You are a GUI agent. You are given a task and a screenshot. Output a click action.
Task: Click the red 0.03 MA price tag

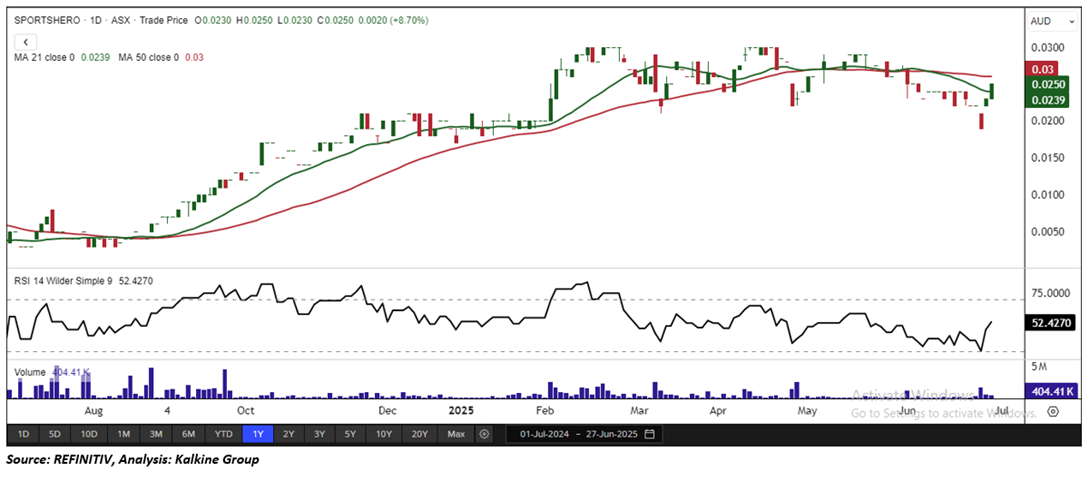click(1041, 70)
